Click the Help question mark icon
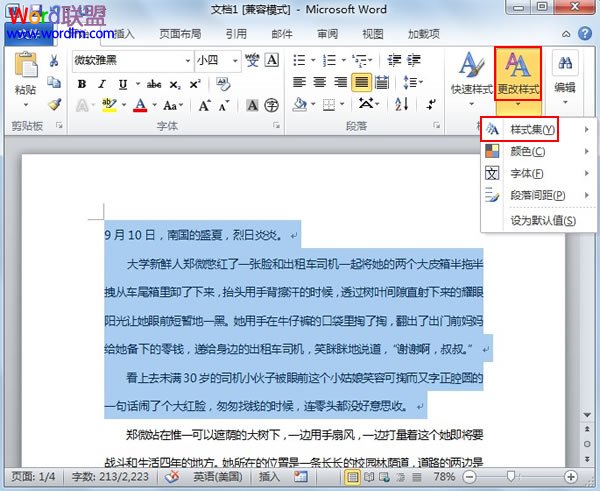 point(585,34)
